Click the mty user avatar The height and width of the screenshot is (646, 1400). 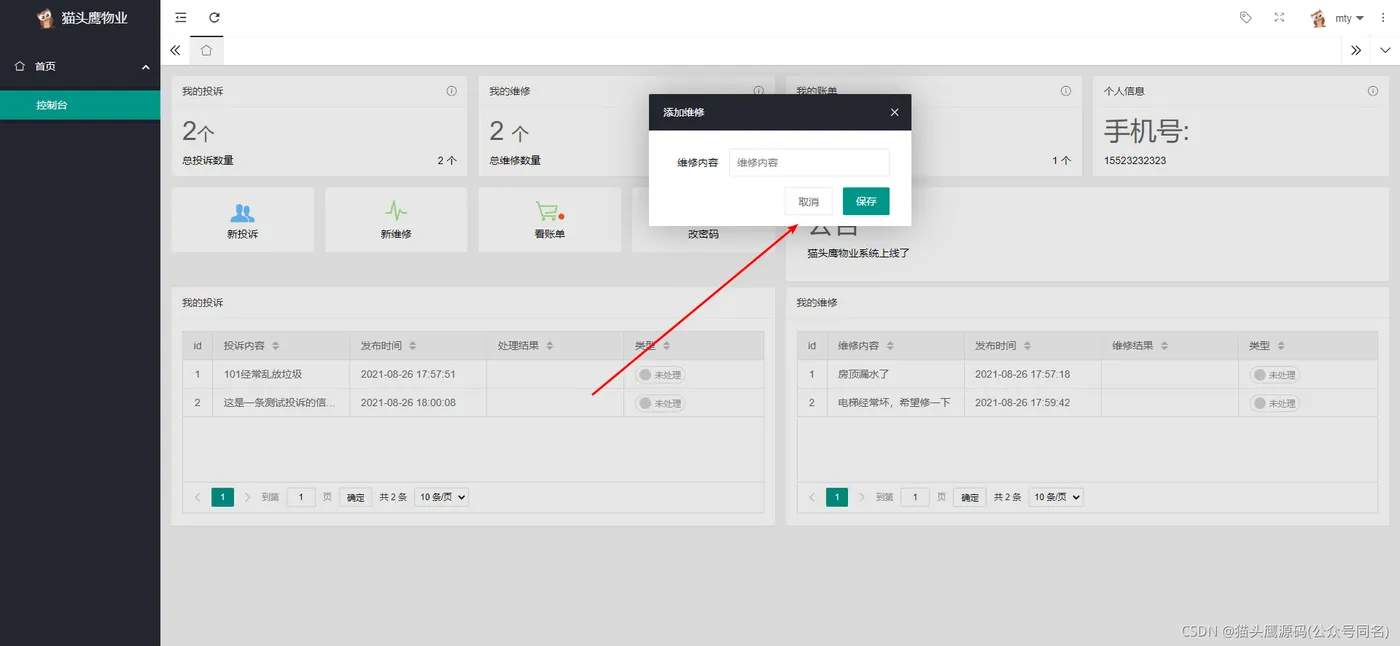pos(1319,18)
